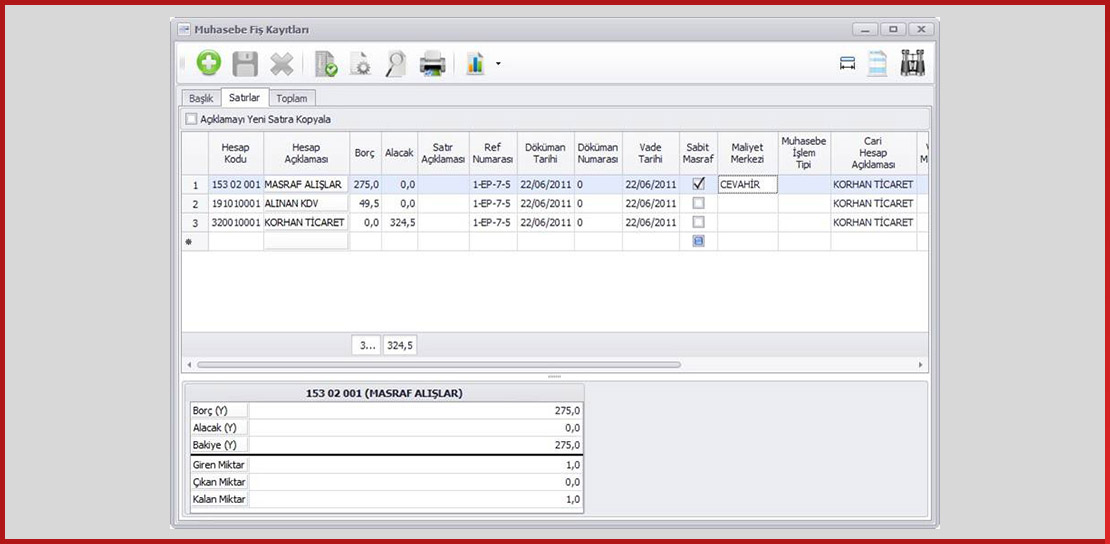This screenshot has width=1110, height=544.
Task: Click right arrow of horizontal scrollbar
Action: tap(921, 365)
